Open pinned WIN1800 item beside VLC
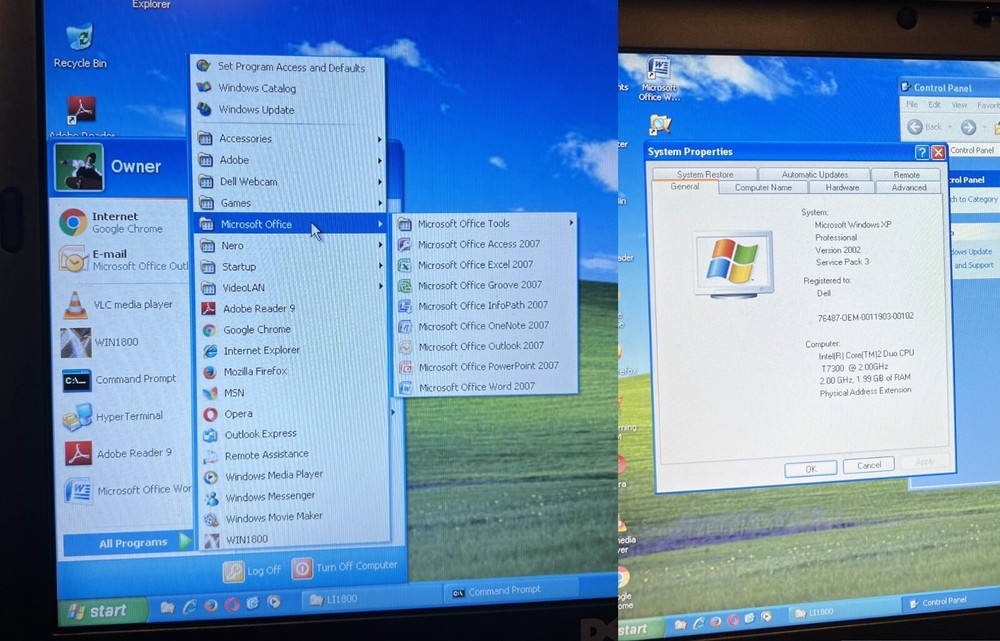 (99, 343)
